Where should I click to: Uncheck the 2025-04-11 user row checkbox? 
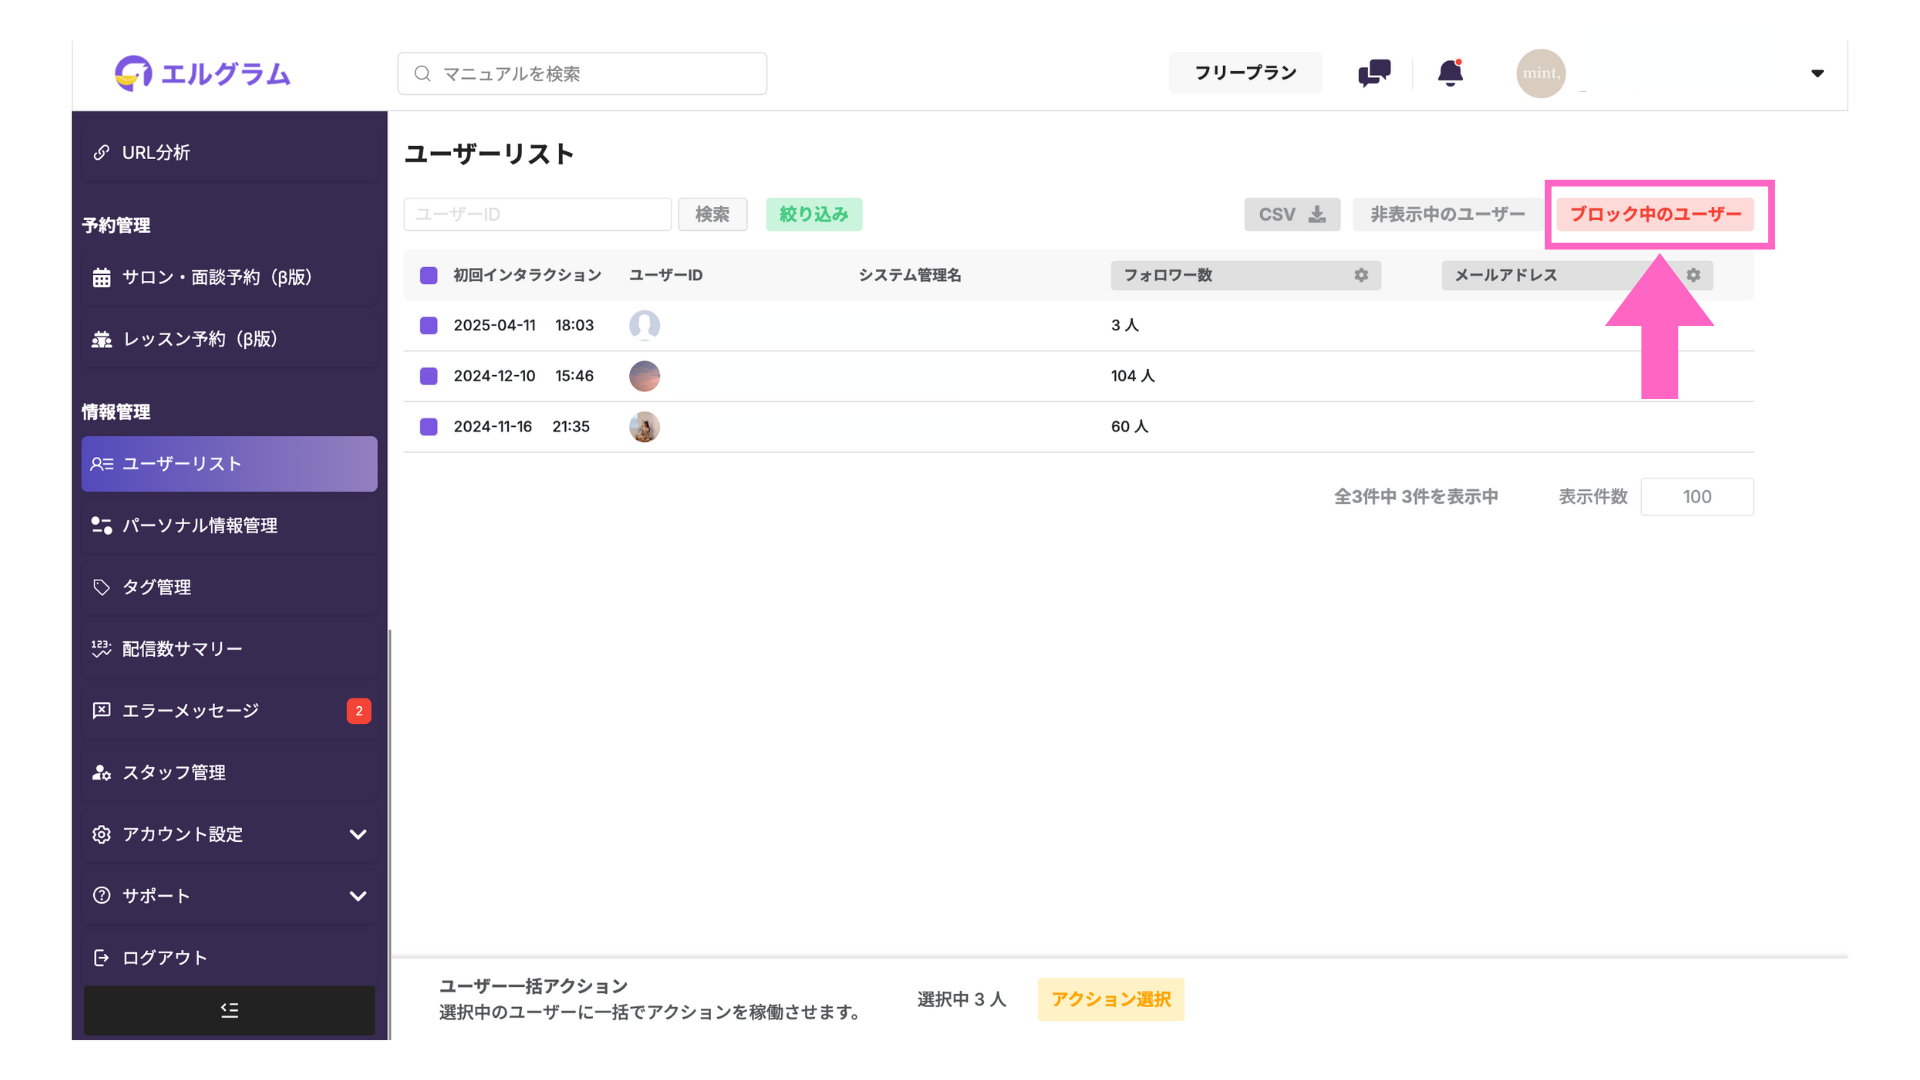(429, 325)
